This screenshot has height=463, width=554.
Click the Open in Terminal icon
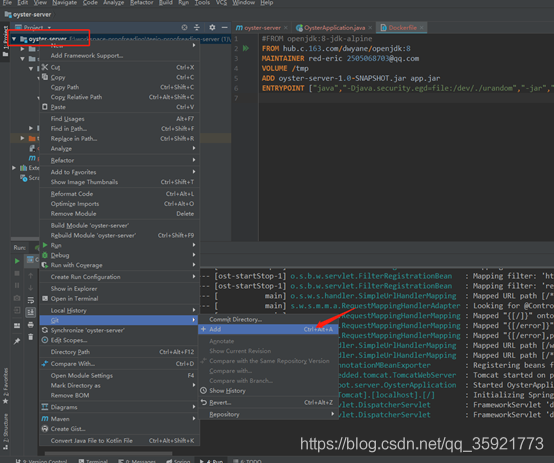tap(45, 298)
